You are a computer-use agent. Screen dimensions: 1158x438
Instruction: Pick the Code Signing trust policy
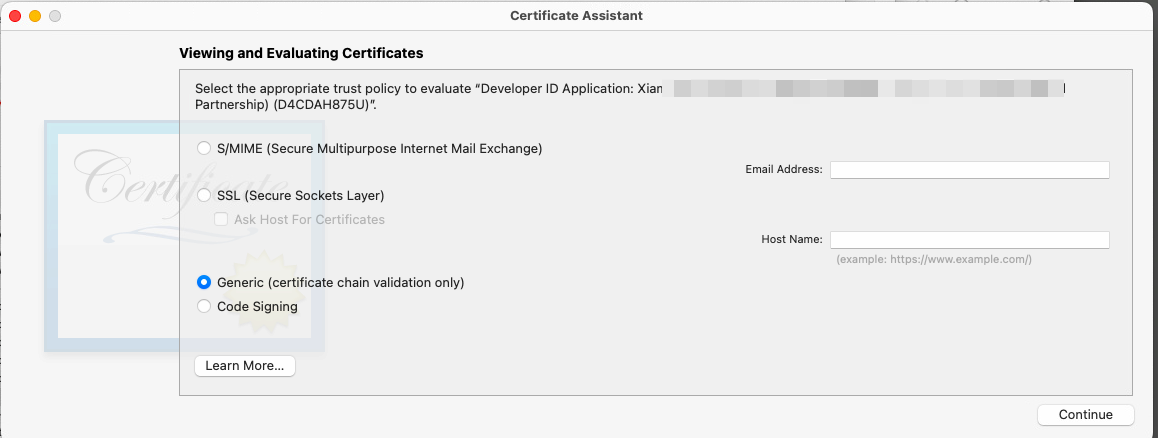click(x=204, y=307)
